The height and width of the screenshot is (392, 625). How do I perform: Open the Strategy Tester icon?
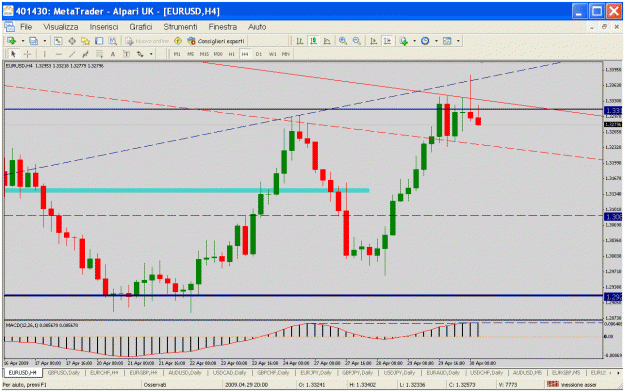click(113, 41)
